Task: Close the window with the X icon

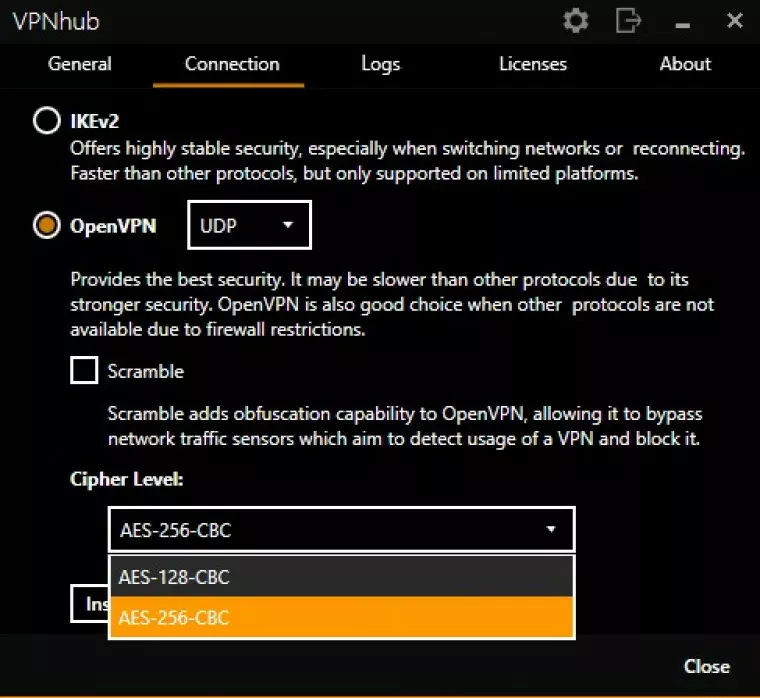Action: pyautogui.click(x=734, y=20)
